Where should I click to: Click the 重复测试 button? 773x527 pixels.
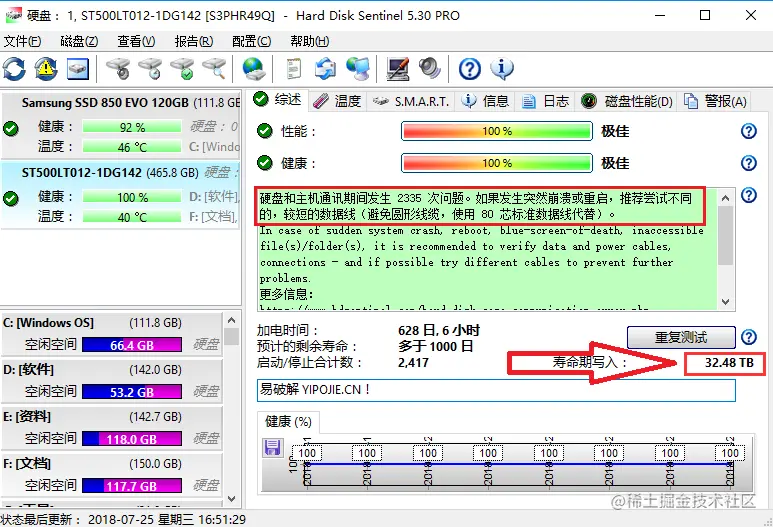tap(681, 338)
